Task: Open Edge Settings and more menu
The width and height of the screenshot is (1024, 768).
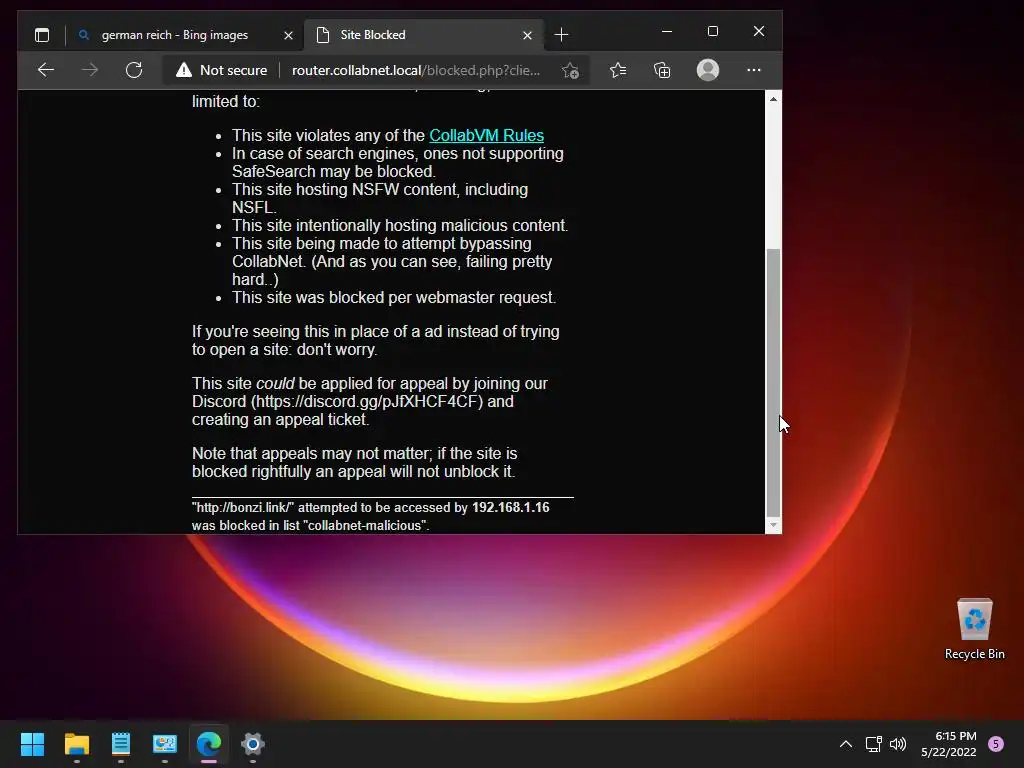Action: (x=754, y=70)
